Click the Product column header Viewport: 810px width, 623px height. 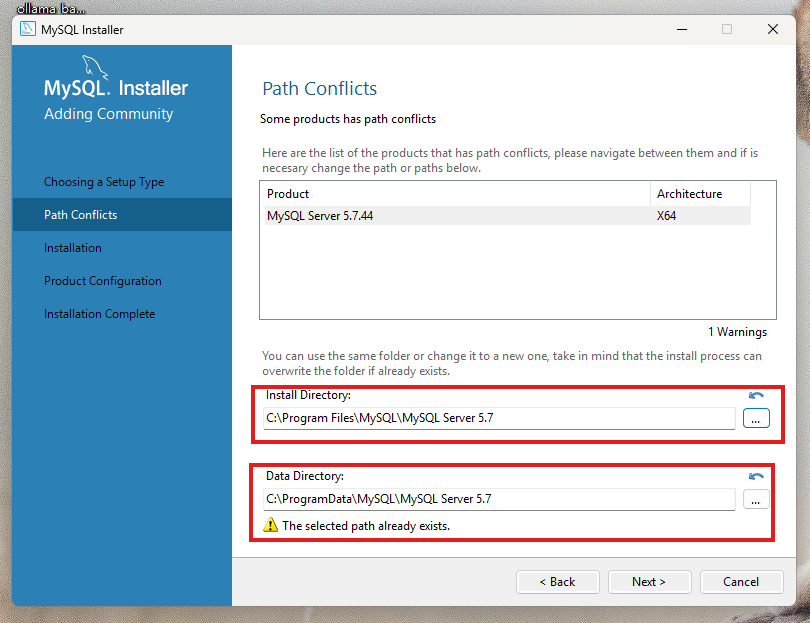pos(457,194)
